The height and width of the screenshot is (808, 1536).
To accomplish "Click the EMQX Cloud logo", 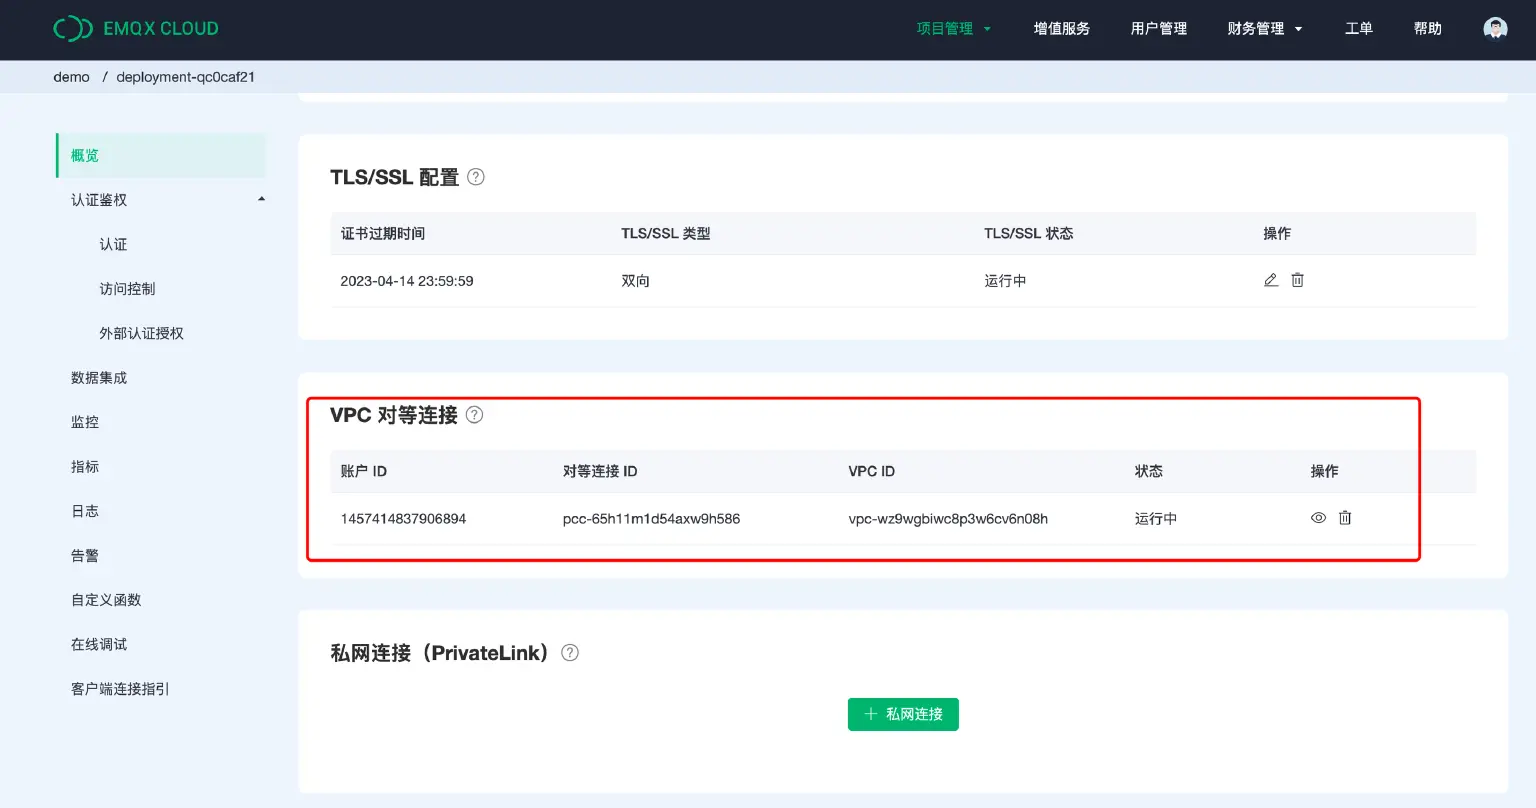I will tap(137, 28).
